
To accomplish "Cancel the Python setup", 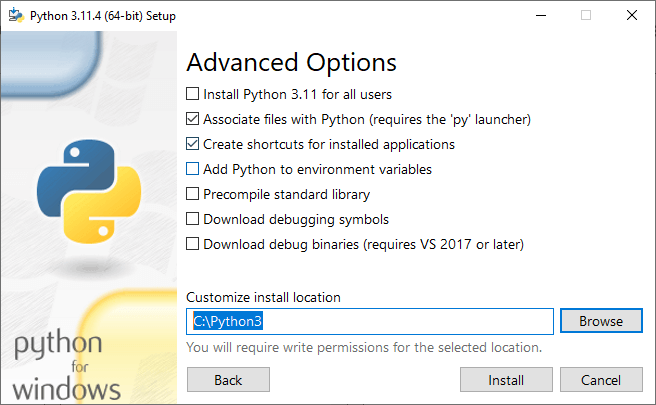I will (x=601, y=380).
